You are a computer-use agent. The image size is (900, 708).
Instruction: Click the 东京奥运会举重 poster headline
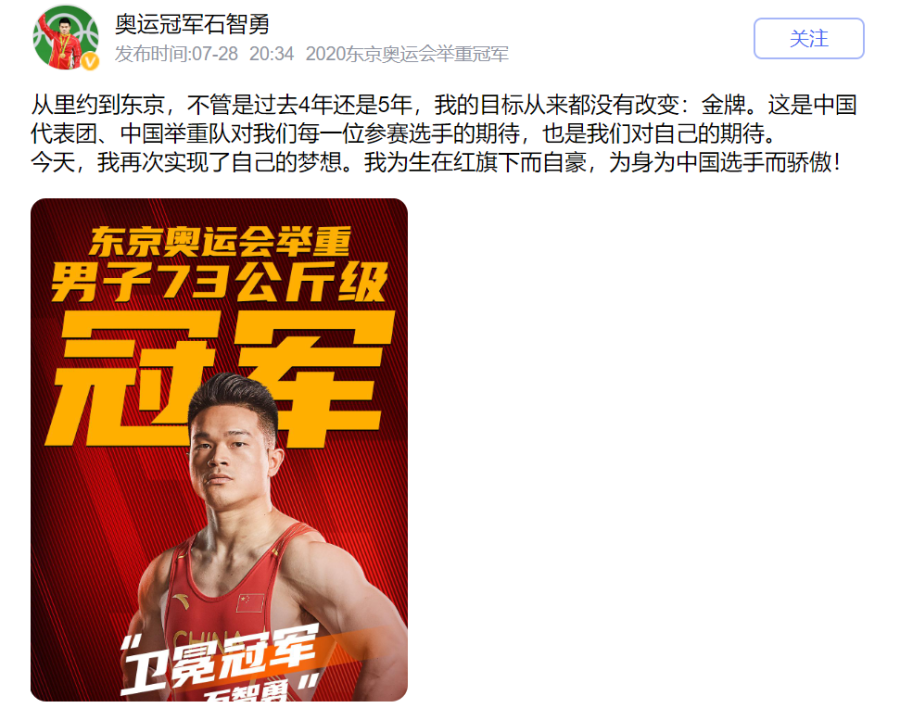coord(220,241)
